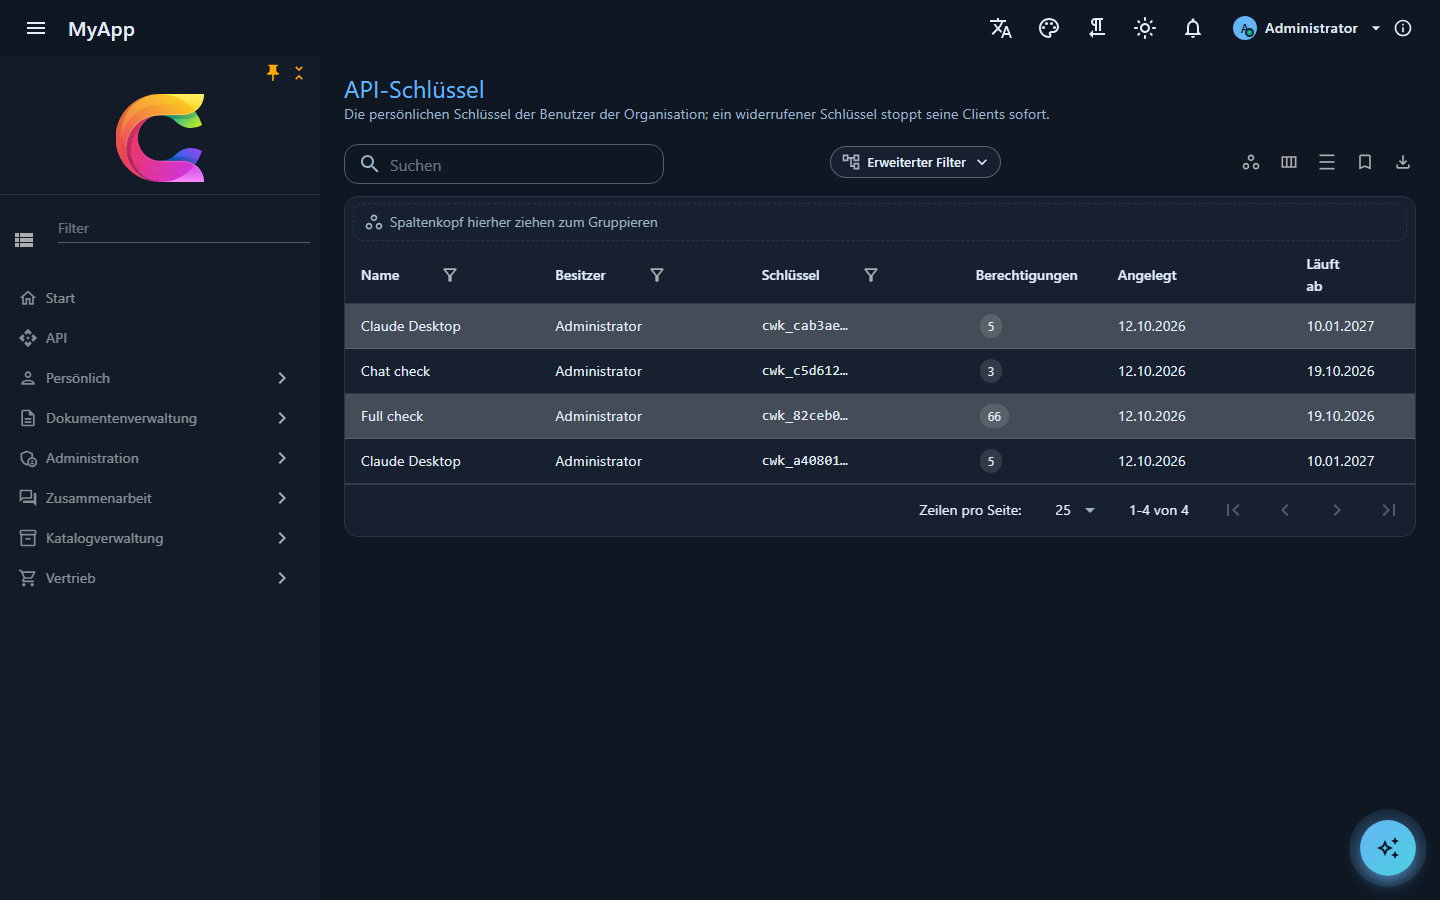Click key cwk_cab3ae… cell
1440x900 pixels.
click(805, 326)
